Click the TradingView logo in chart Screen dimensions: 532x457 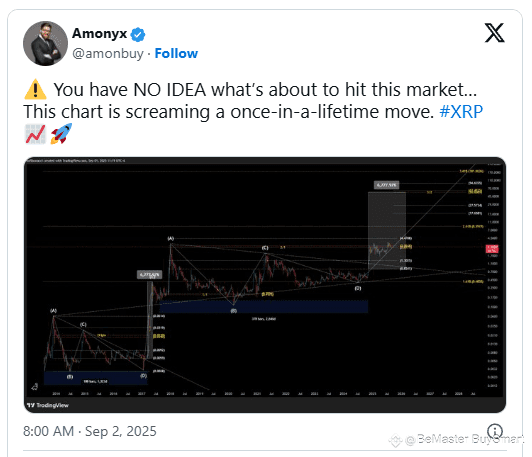pos(48,405)
